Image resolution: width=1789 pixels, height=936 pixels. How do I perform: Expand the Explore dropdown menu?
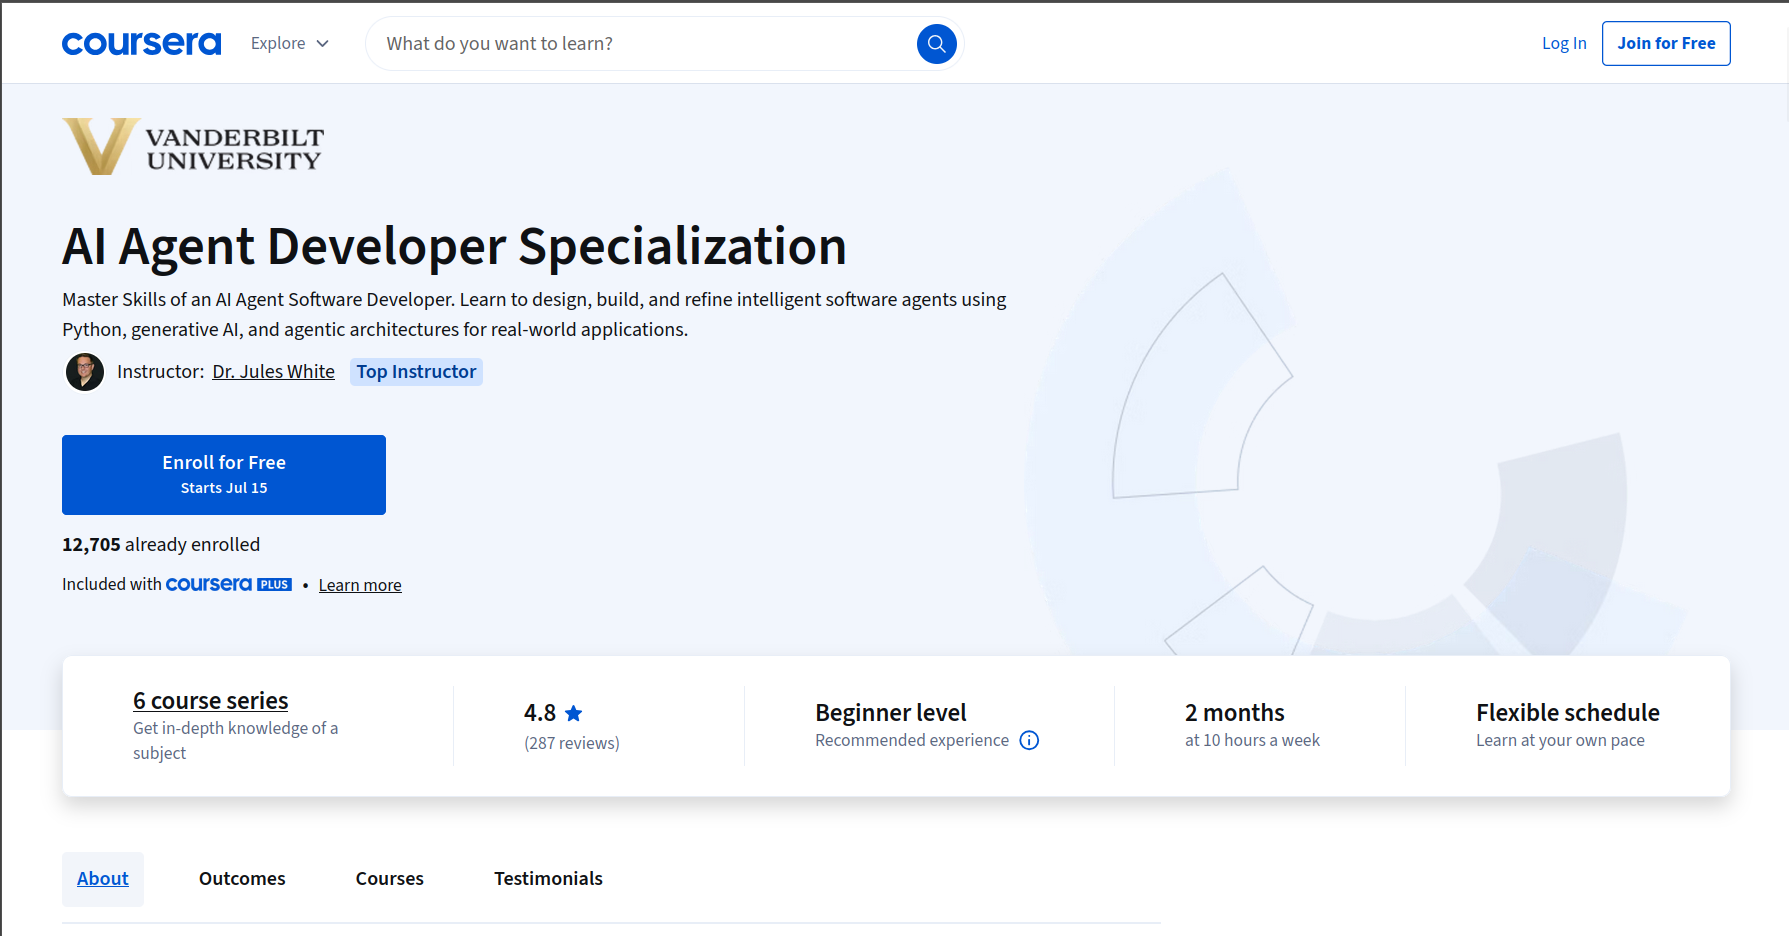coord(290,44)
